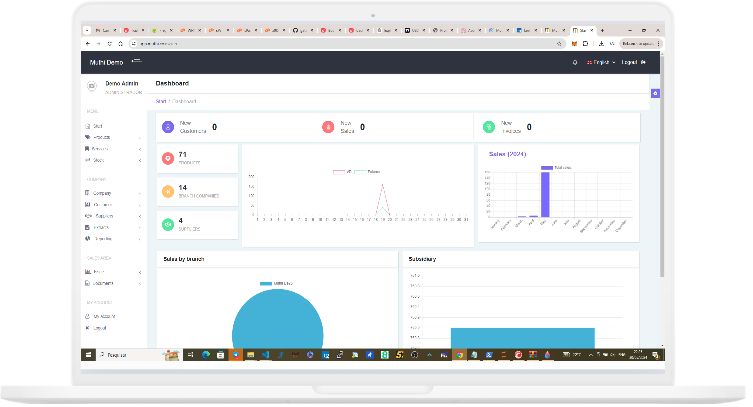This screenshot has width=753, height=407.
Task: Click the green New Invoices circle icon
Action: point(488,127)
